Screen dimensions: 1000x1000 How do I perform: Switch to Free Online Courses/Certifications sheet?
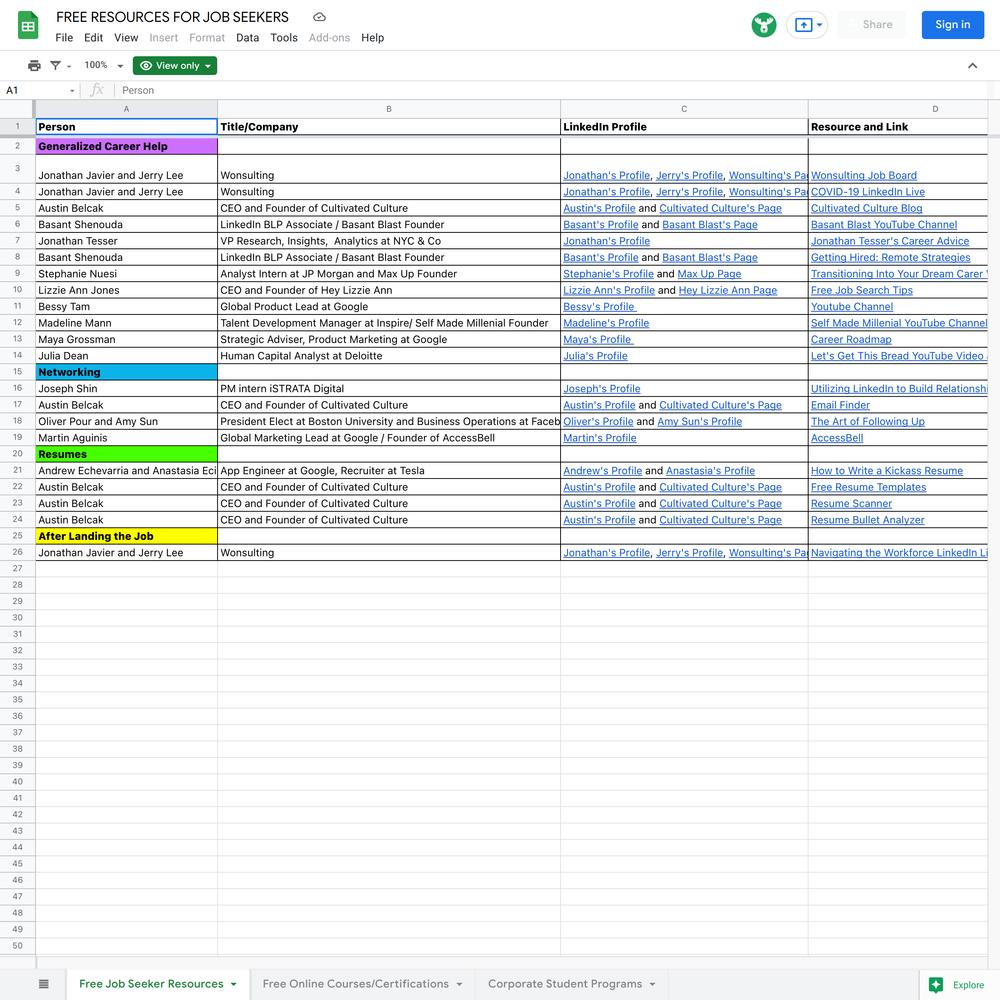point(355,983)
